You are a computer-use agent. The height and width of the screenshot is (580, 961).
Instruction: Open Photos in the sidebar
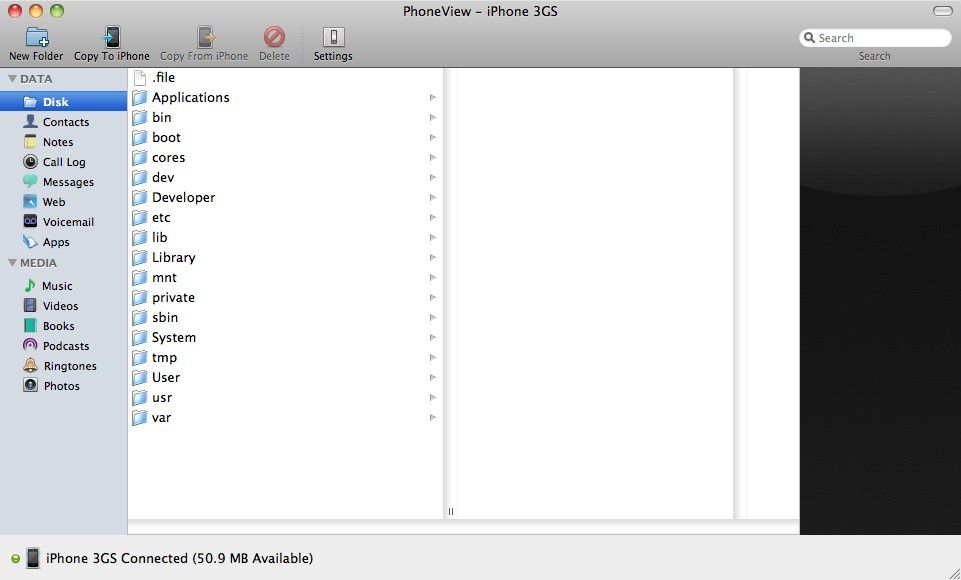pyautogui.click(x=64, y=386)
